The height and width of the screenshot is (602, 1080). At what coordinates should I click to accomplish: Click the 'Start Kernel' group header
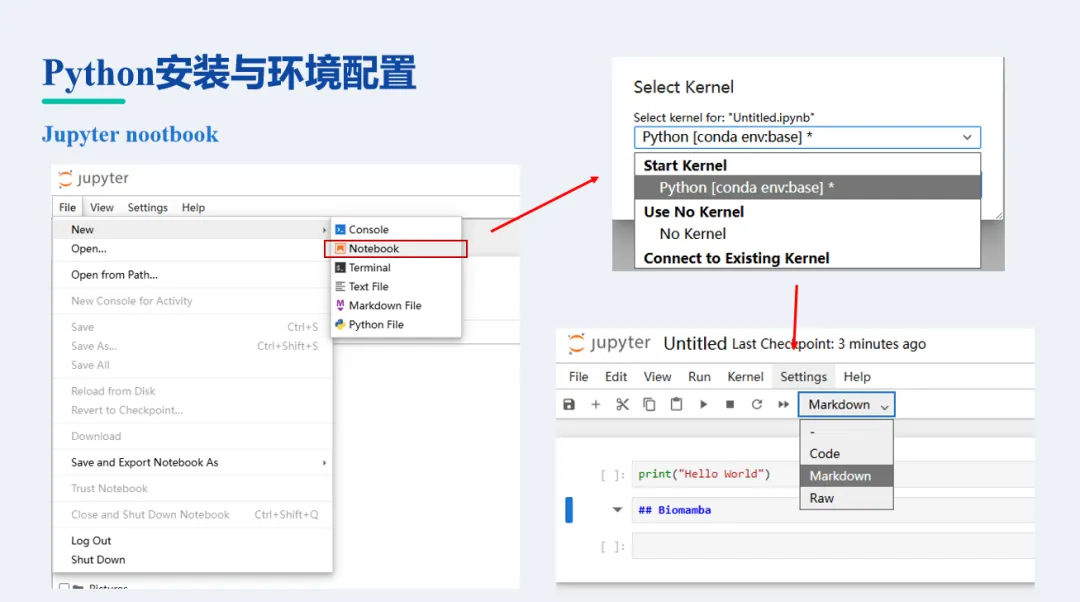click(685, 165)
